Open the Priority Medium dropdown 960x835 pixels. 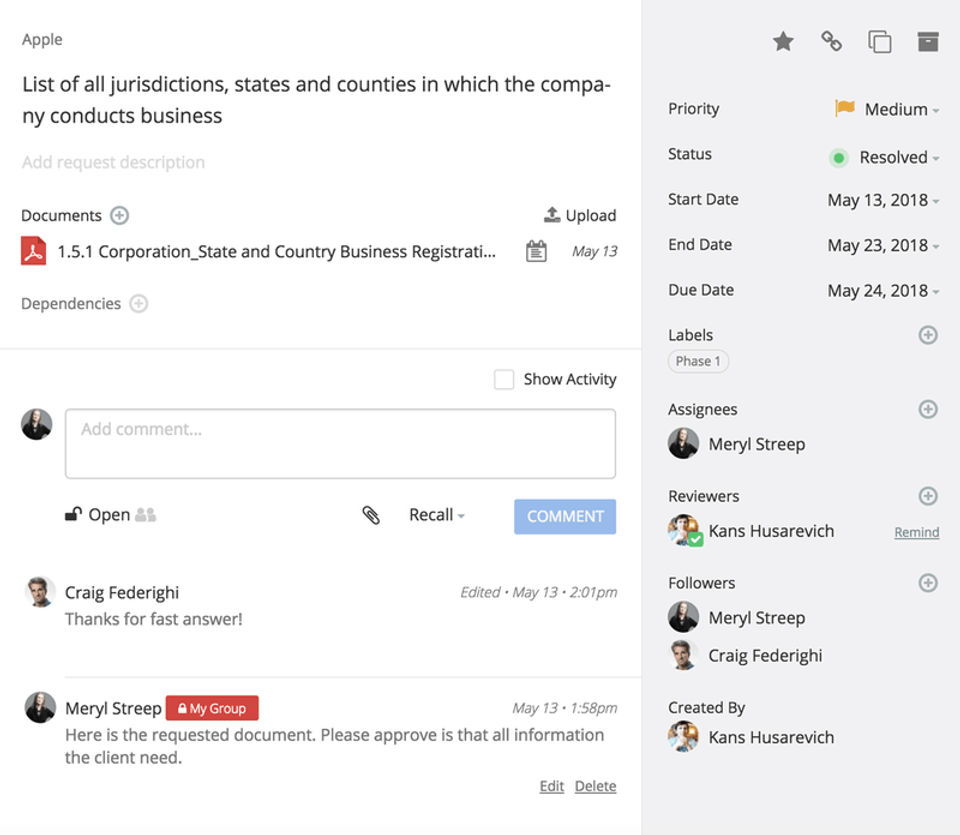tap(887, 109)
